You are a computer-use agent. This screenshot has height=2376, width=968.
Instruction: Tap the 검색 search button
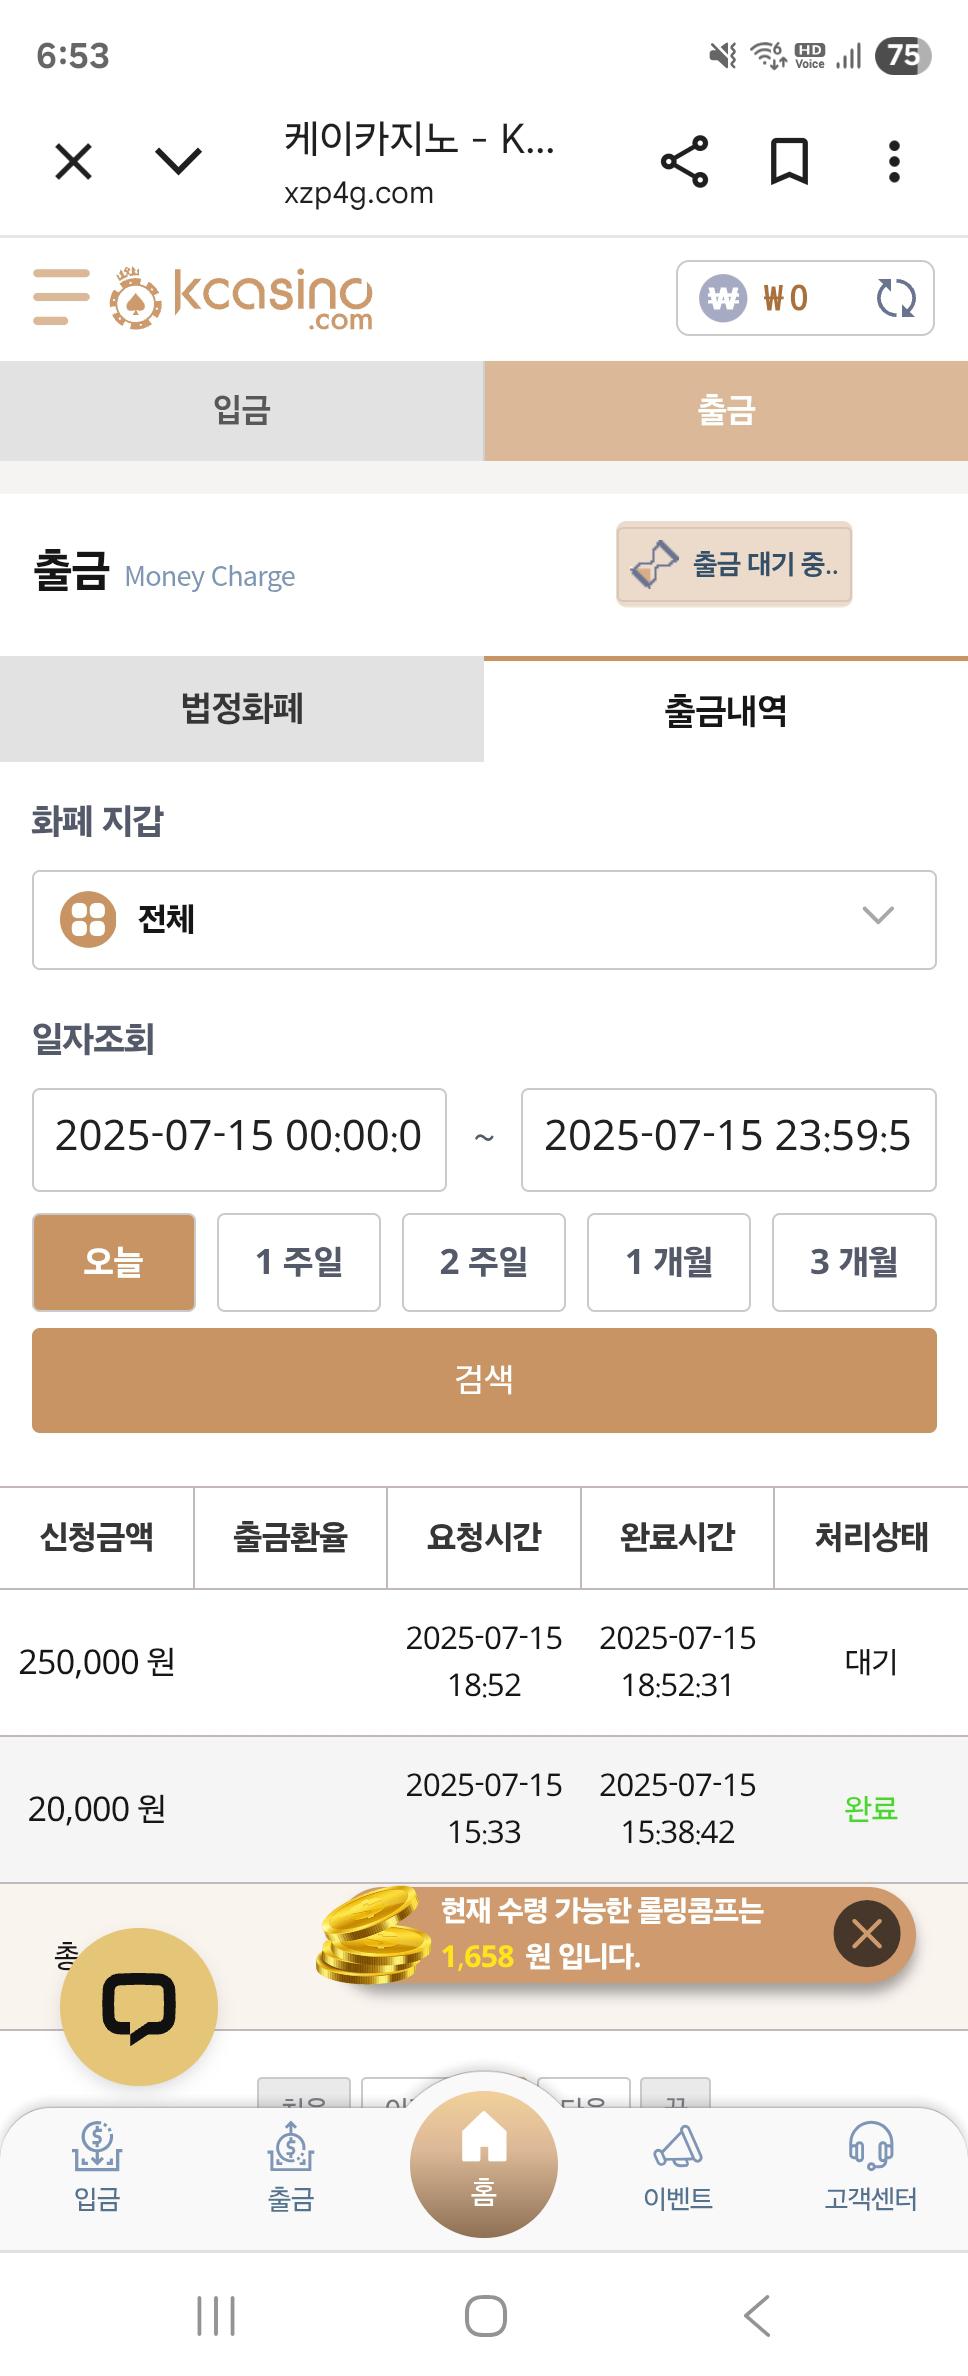pyautogui.click(x=484, y=1380)
